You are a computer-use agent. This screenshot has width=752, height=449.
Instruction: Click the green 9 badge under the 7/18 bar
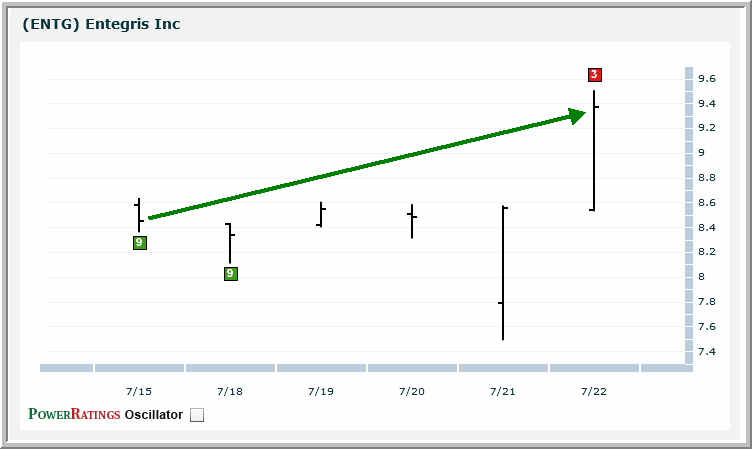coord(230,274)
